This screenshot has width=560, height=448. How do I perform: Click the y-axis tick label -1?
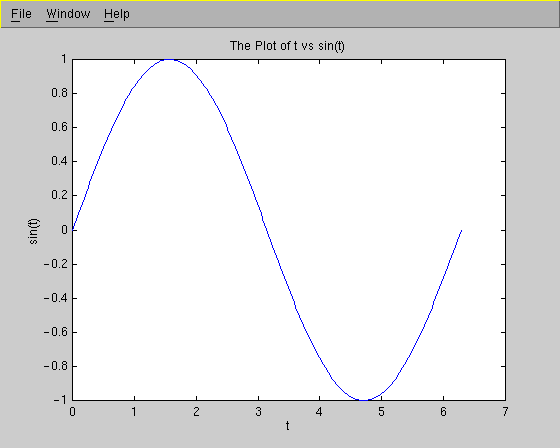(x=60, y=400)
